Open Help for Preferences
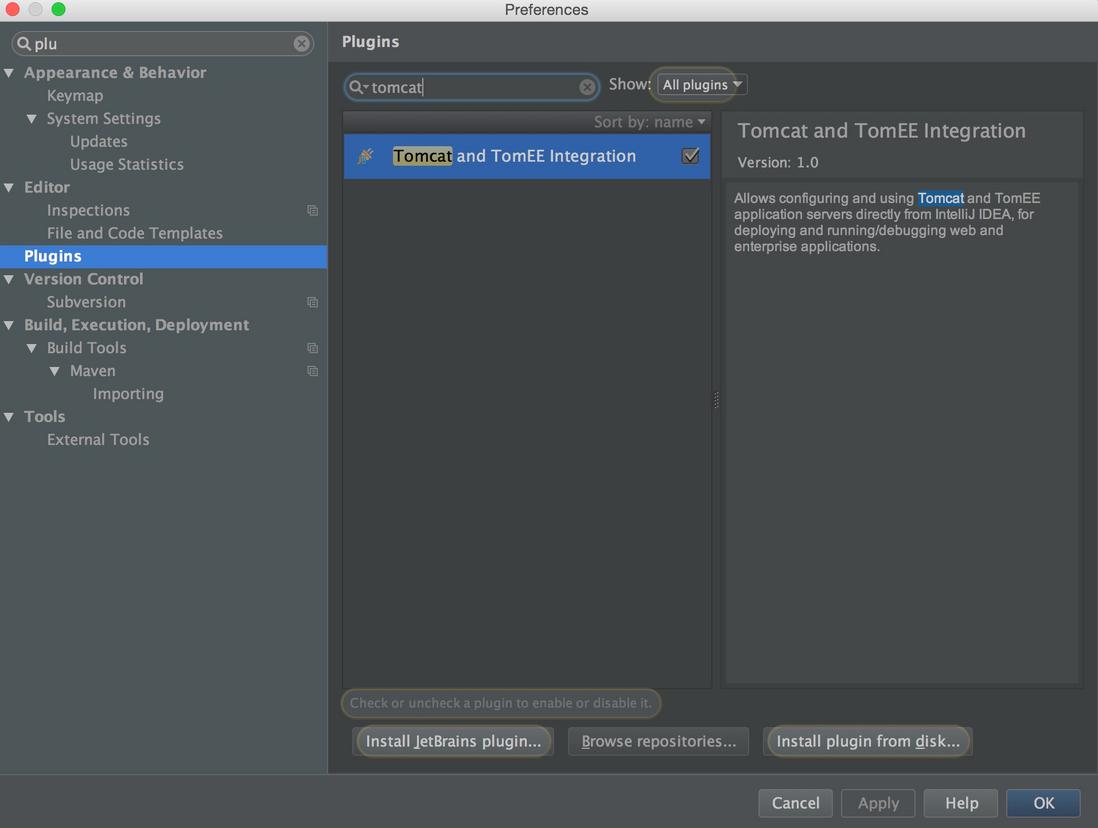1098x828 pixels. 961,803
